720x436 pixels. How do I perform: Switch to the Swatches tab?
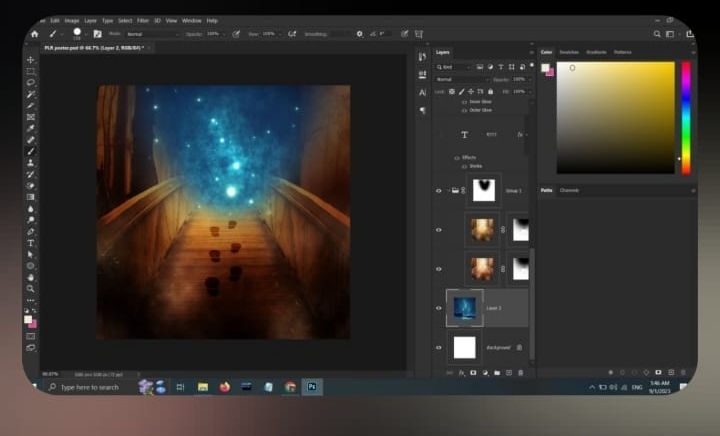[569, 52]
